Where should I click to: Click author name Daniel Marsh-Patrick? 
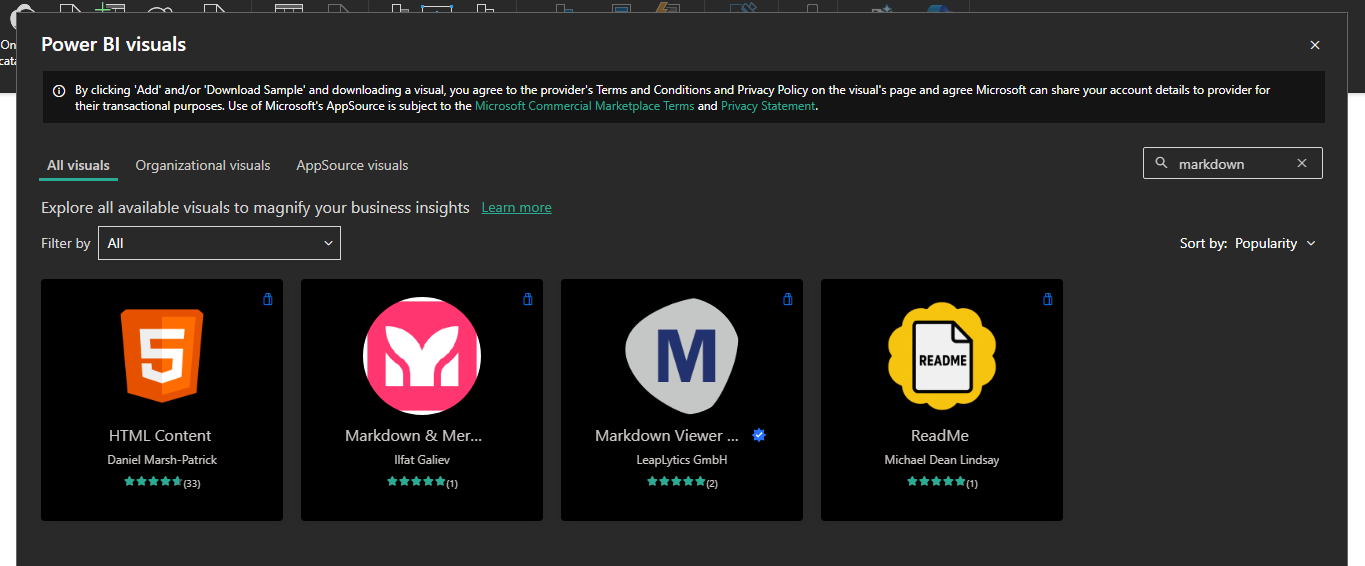[162, 460]
